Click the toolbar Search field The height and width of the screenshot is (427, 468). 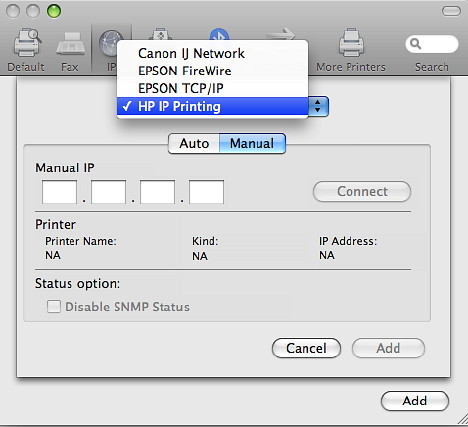point(432,44)
